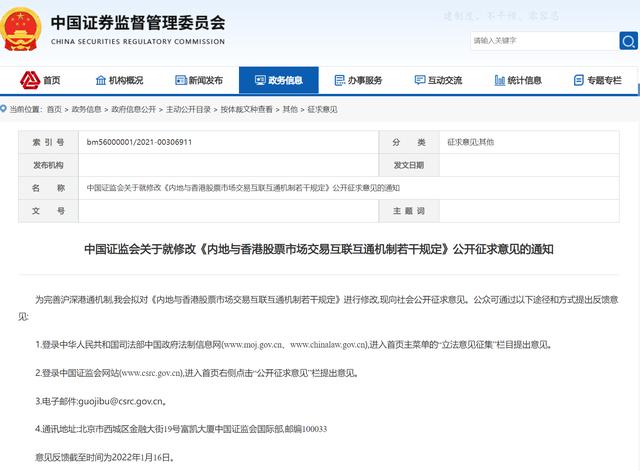Viewport: 640px width, 471px height.
Task: Click the 发布机构 label cell
Action: pyautogui.click(x=49, y=165)
